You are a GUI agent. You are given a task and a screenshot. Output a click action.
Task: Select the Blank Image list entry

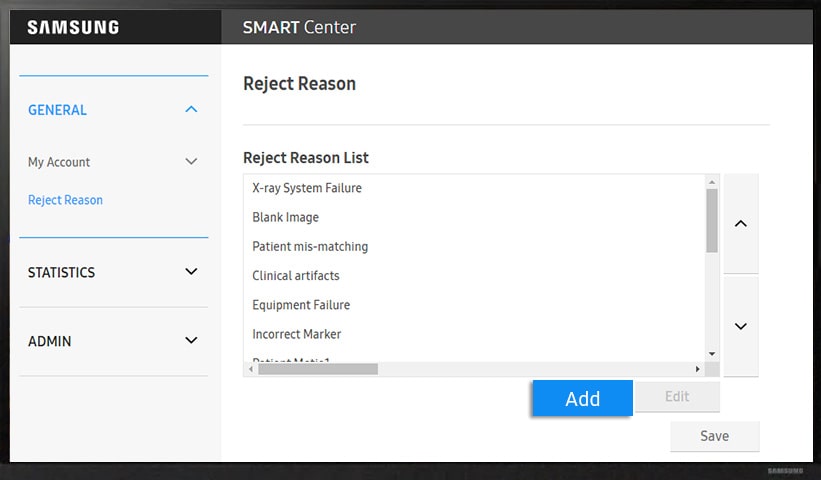point(286,217)
